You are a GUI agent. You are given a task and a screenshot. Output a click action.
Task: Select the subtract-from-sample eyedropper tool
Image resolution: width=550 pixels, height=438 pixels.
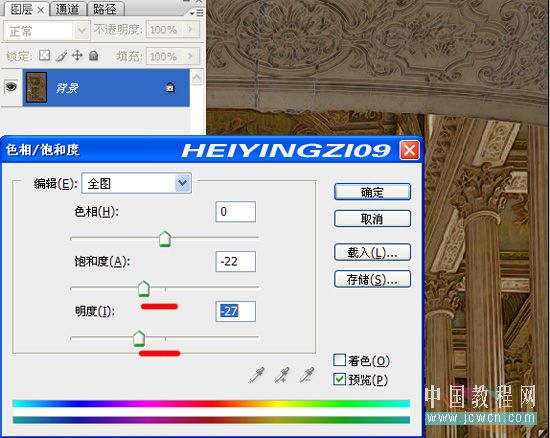pyautogui.click(x=307, y=375)
